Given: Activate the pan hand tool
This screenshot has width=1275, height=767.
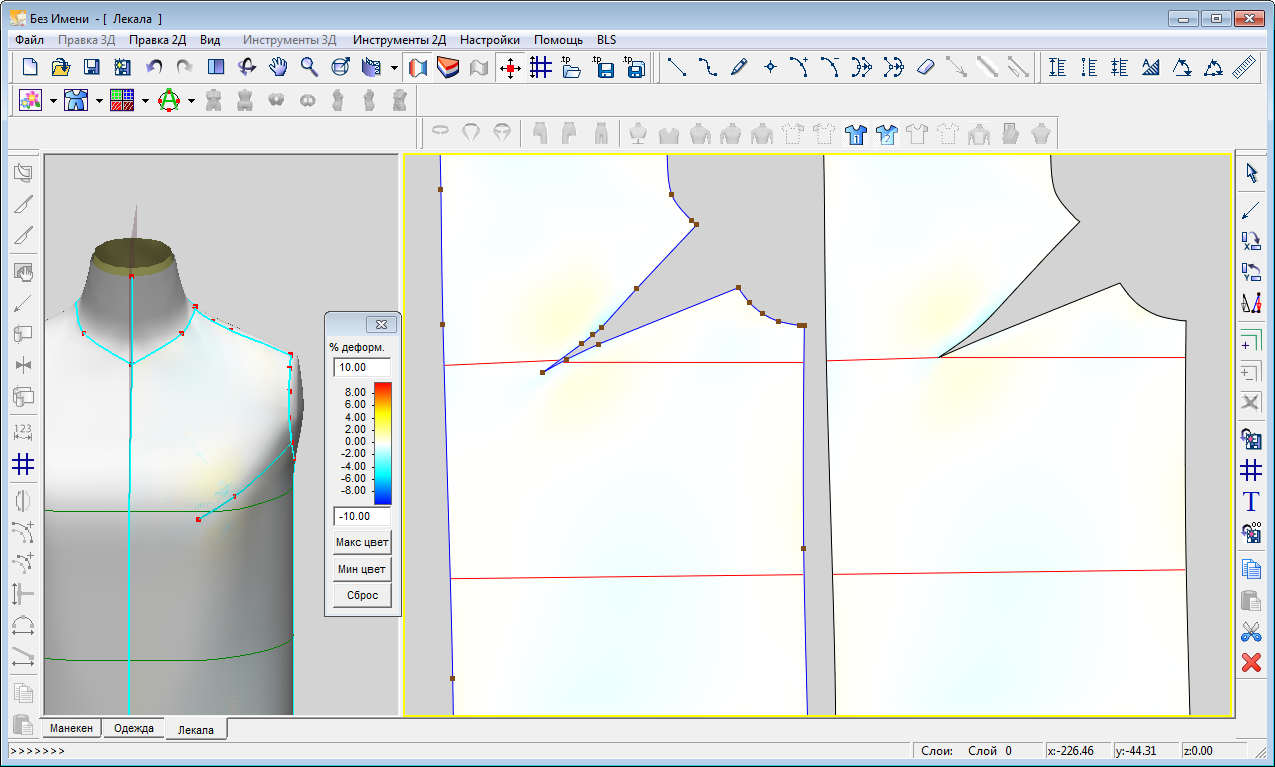Looking at the screenshot, I should (x=278, y=67).
